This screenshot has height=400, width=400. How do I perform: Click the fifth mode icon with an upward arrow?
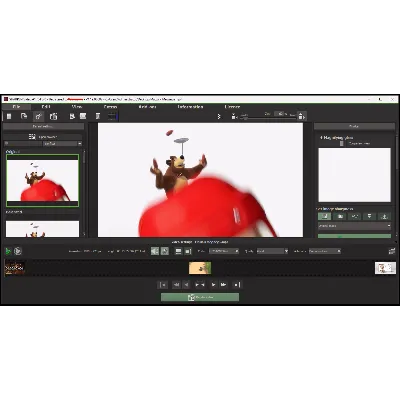tap(384, 216)
